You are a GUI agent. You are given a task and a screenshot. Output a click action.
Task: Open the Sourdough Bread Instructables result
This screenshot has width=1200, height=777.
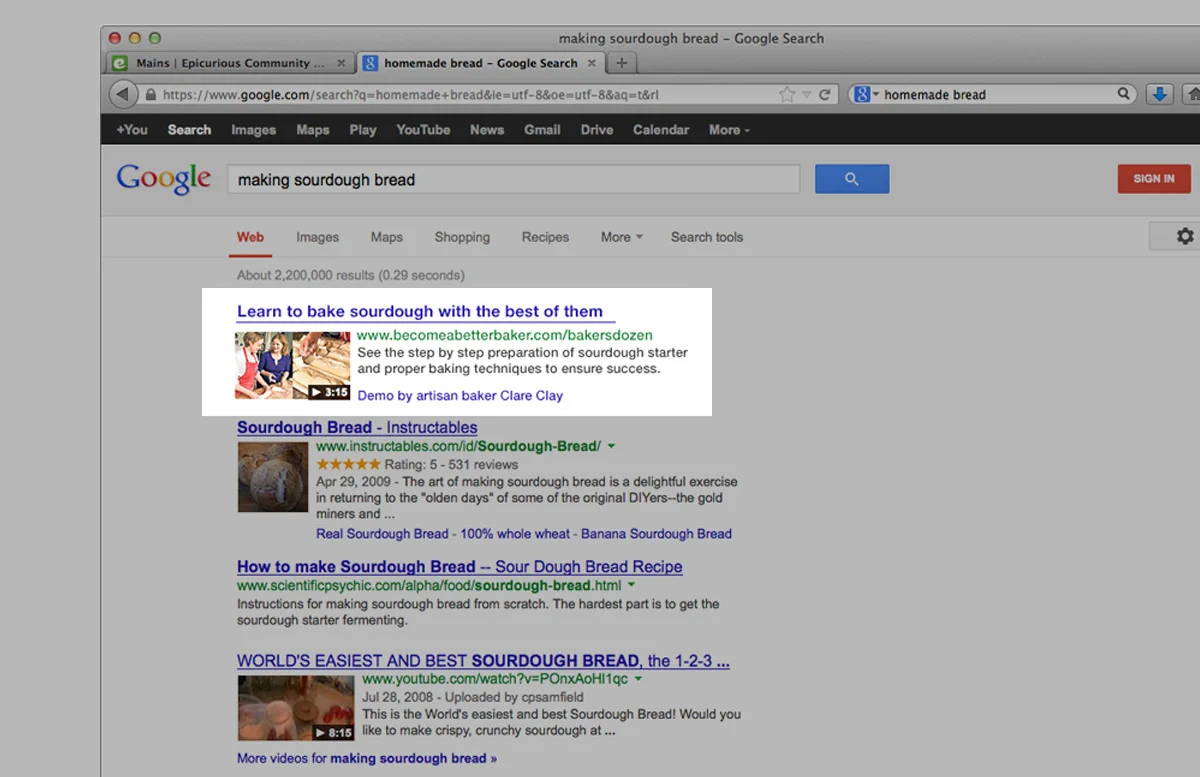pyautogui.click(x=356, y=427)
